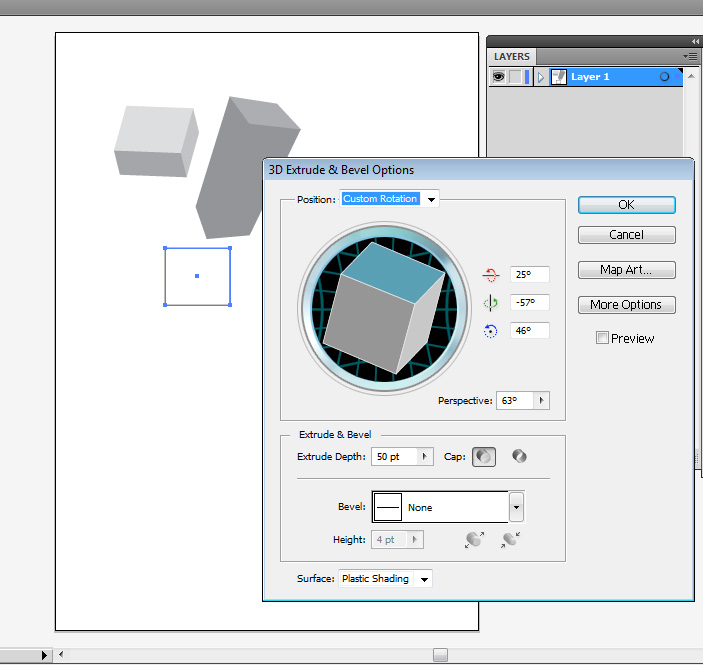Screen dimensions: 703x665
Task: Select the bevel extent in icon
Action: coord(512,540)
